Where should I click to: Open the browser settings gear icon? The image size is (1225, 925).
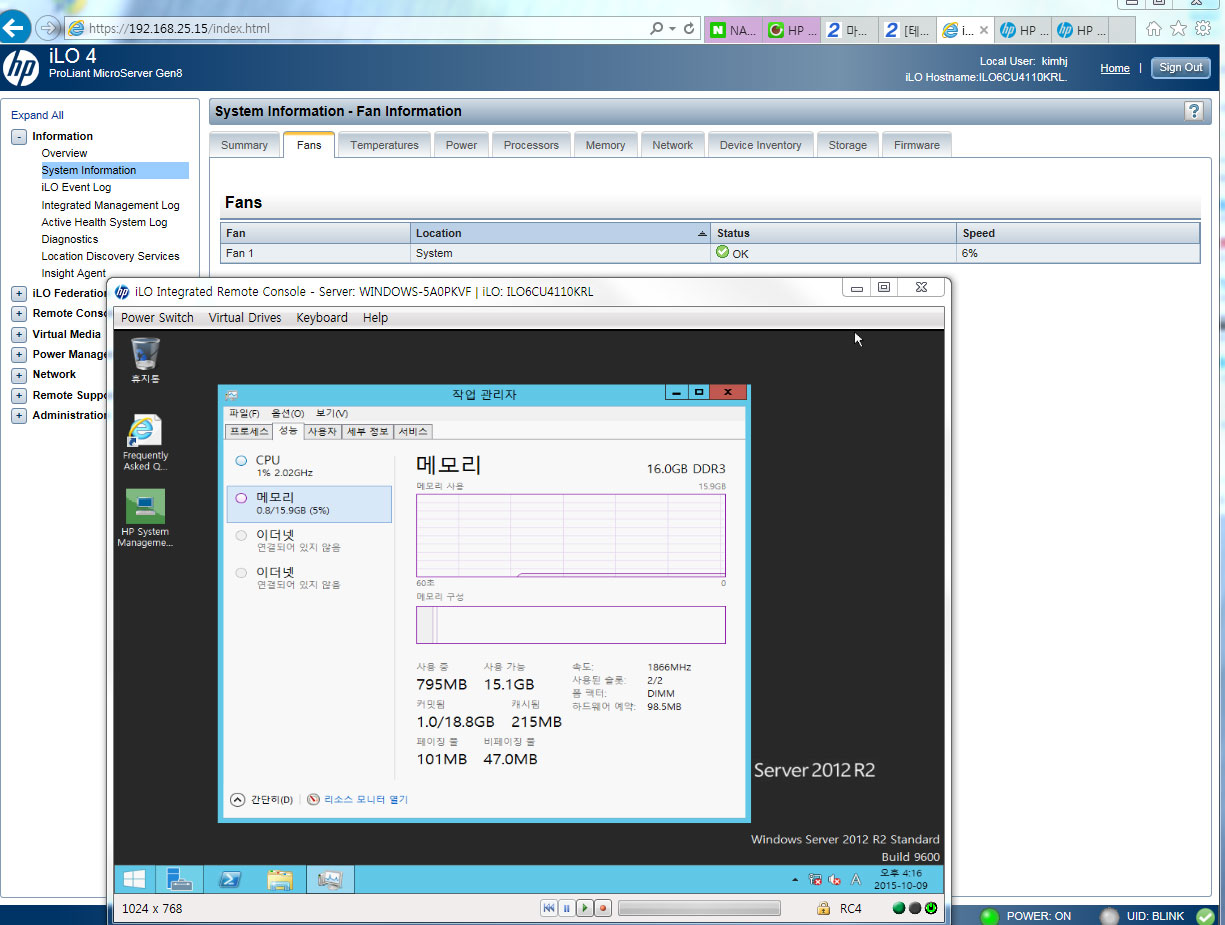point(1204,29)
